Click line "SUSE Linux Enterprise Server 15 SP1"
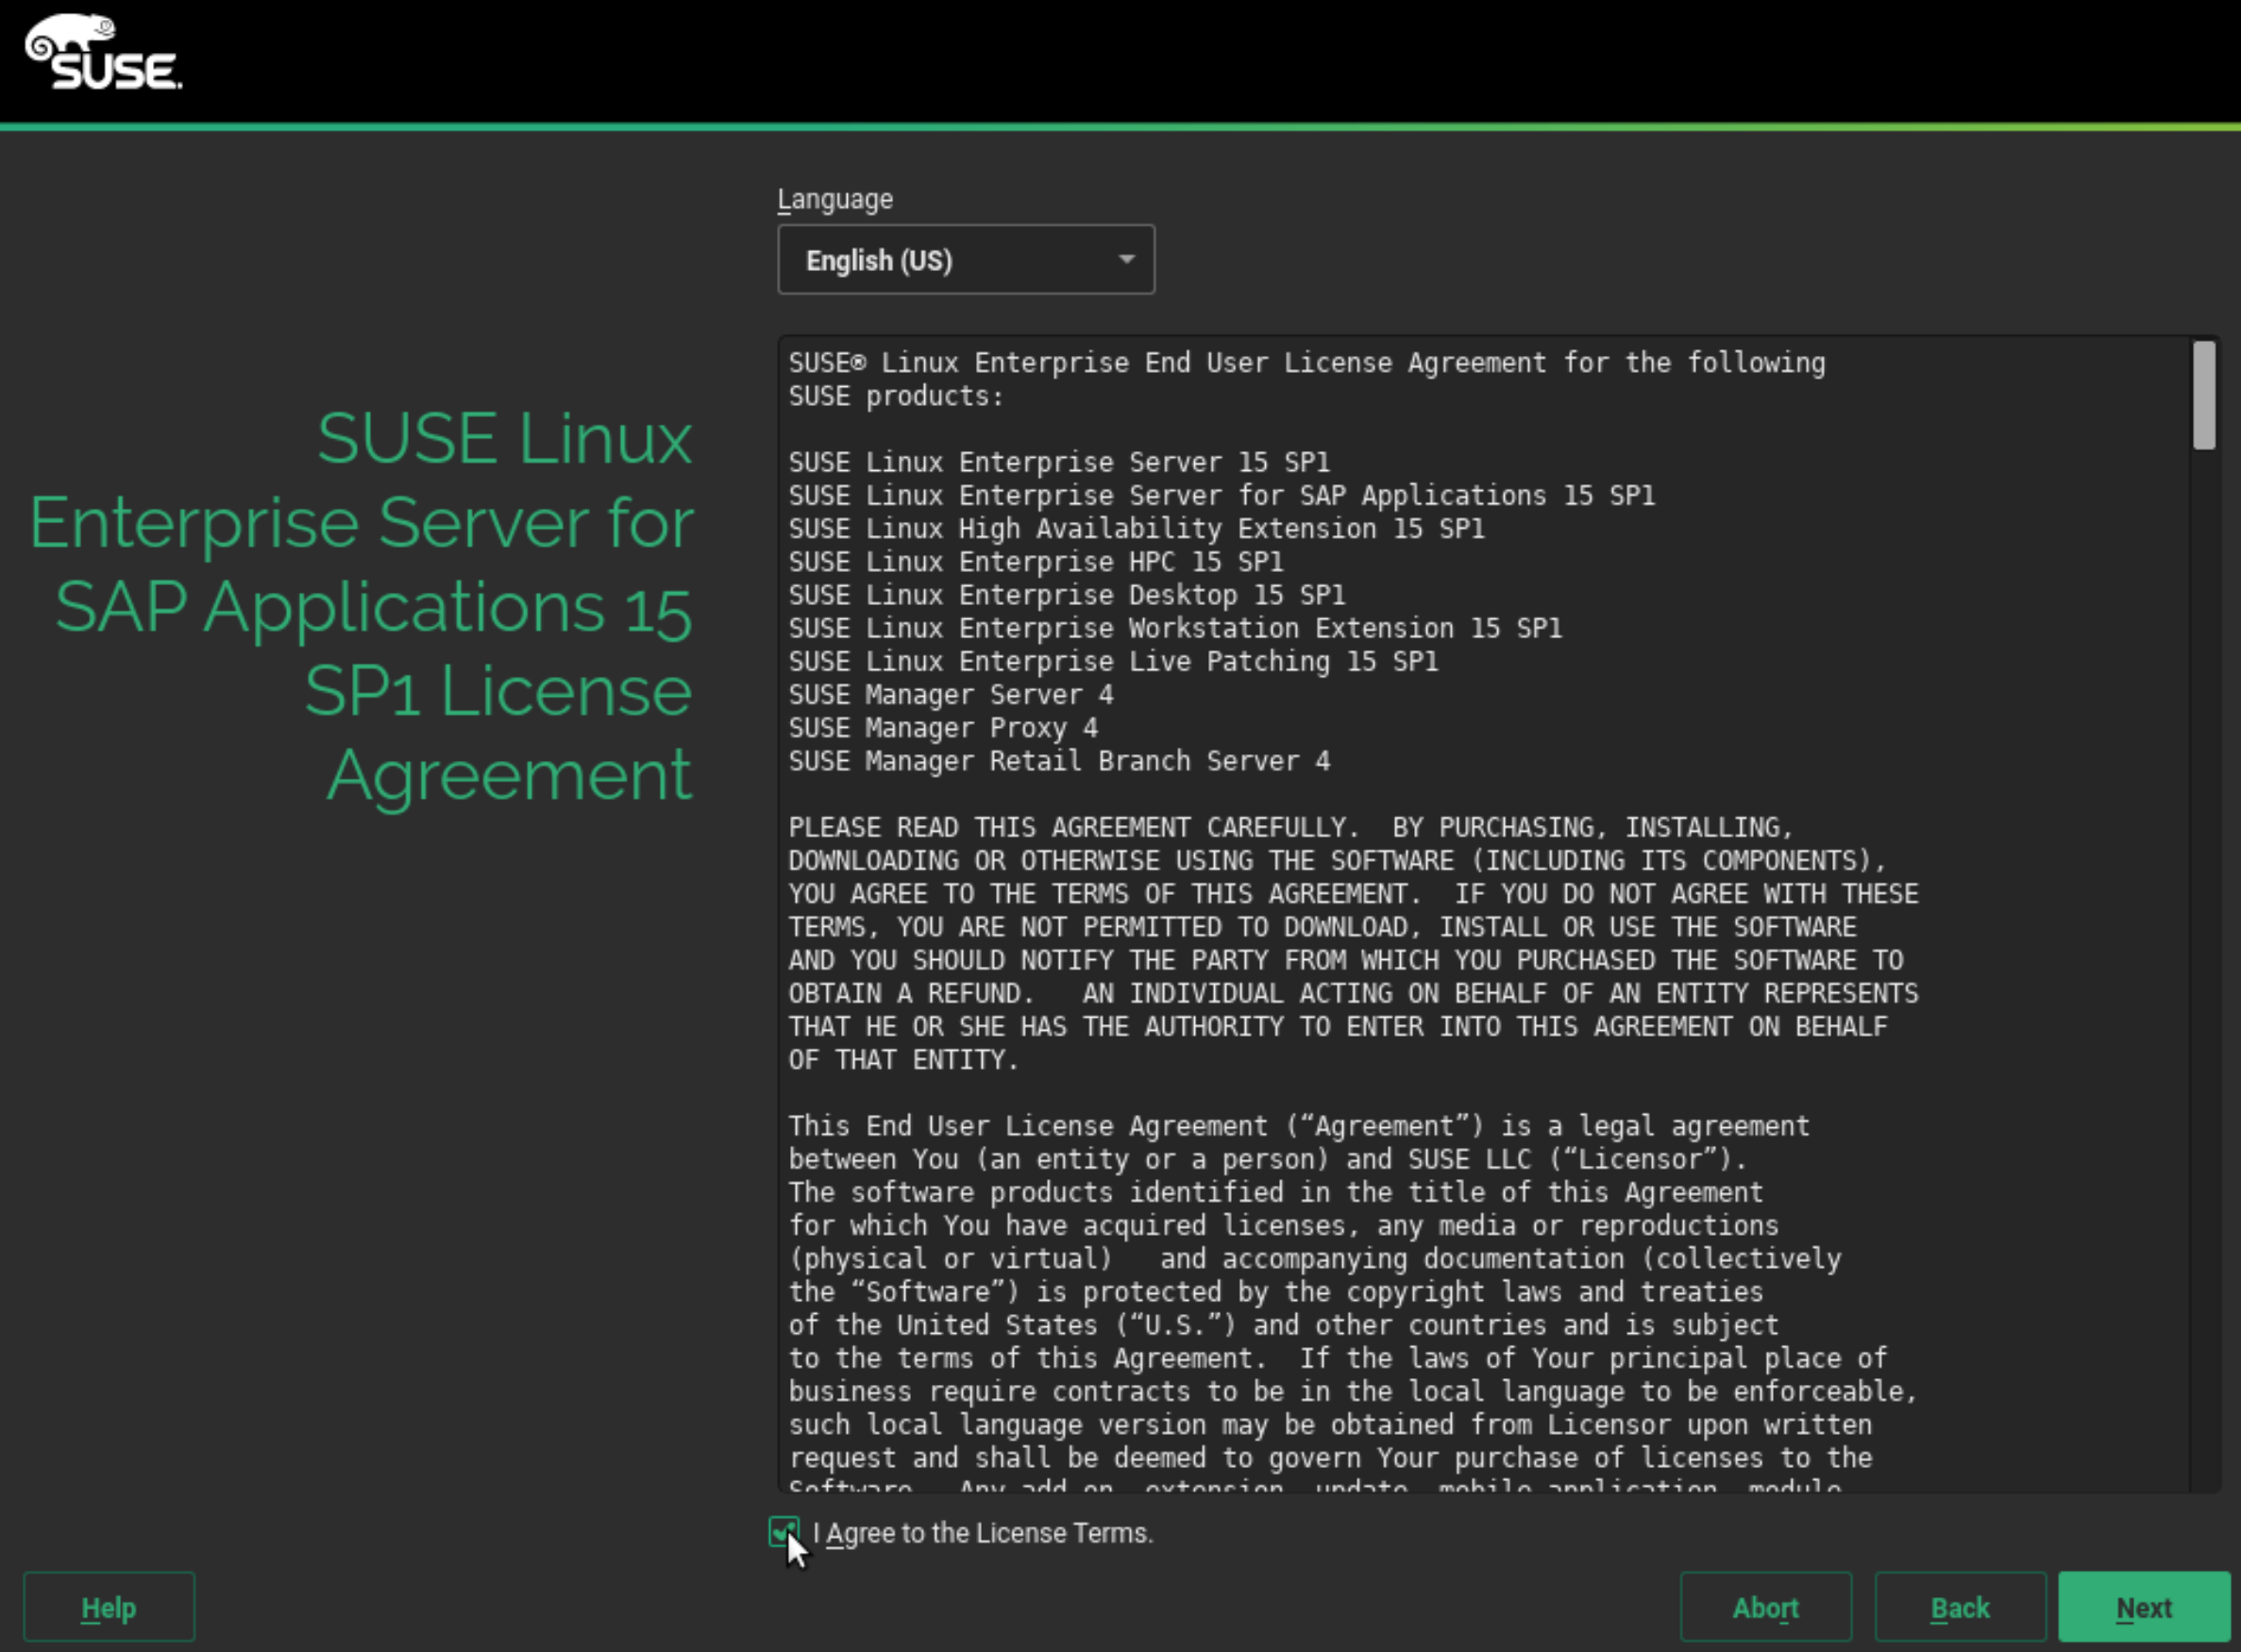Image resolution: width=2241 pixels, height=1652 pixels. [1059, 462]
